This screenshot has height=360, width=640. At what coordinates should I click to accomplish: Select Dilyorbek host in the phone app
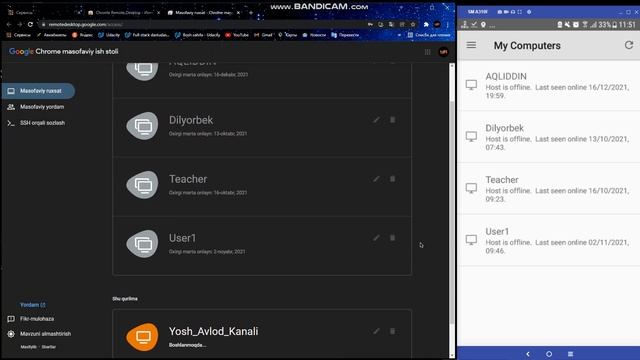[548, 137]
